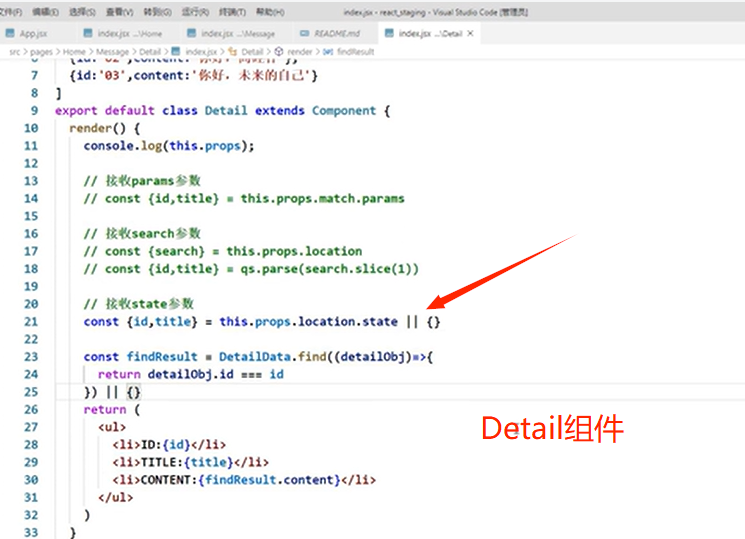Viewport: 745px width, 539px height.
Task: Click the App.jsx tab file icon
Action: (10, 33)
